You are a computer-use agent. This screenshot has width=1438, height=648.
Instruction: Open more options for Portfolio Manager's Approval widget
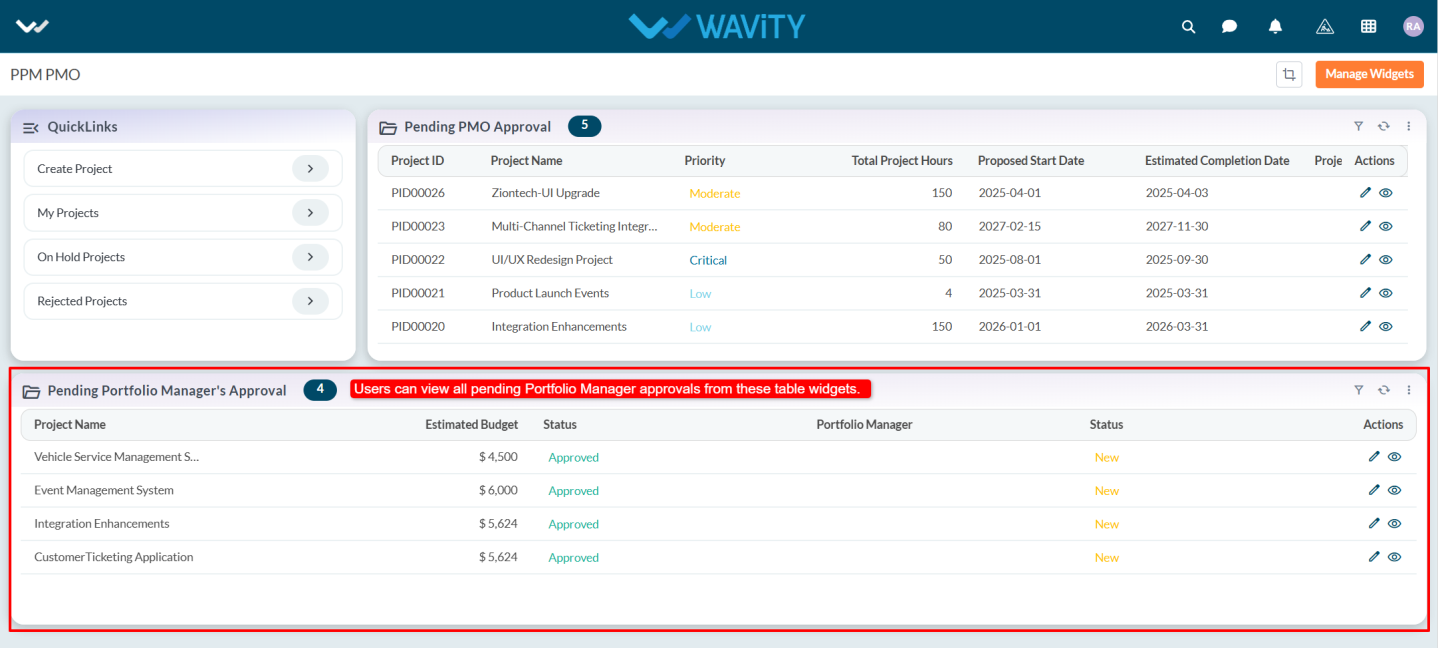click(x=1408, y=390)
